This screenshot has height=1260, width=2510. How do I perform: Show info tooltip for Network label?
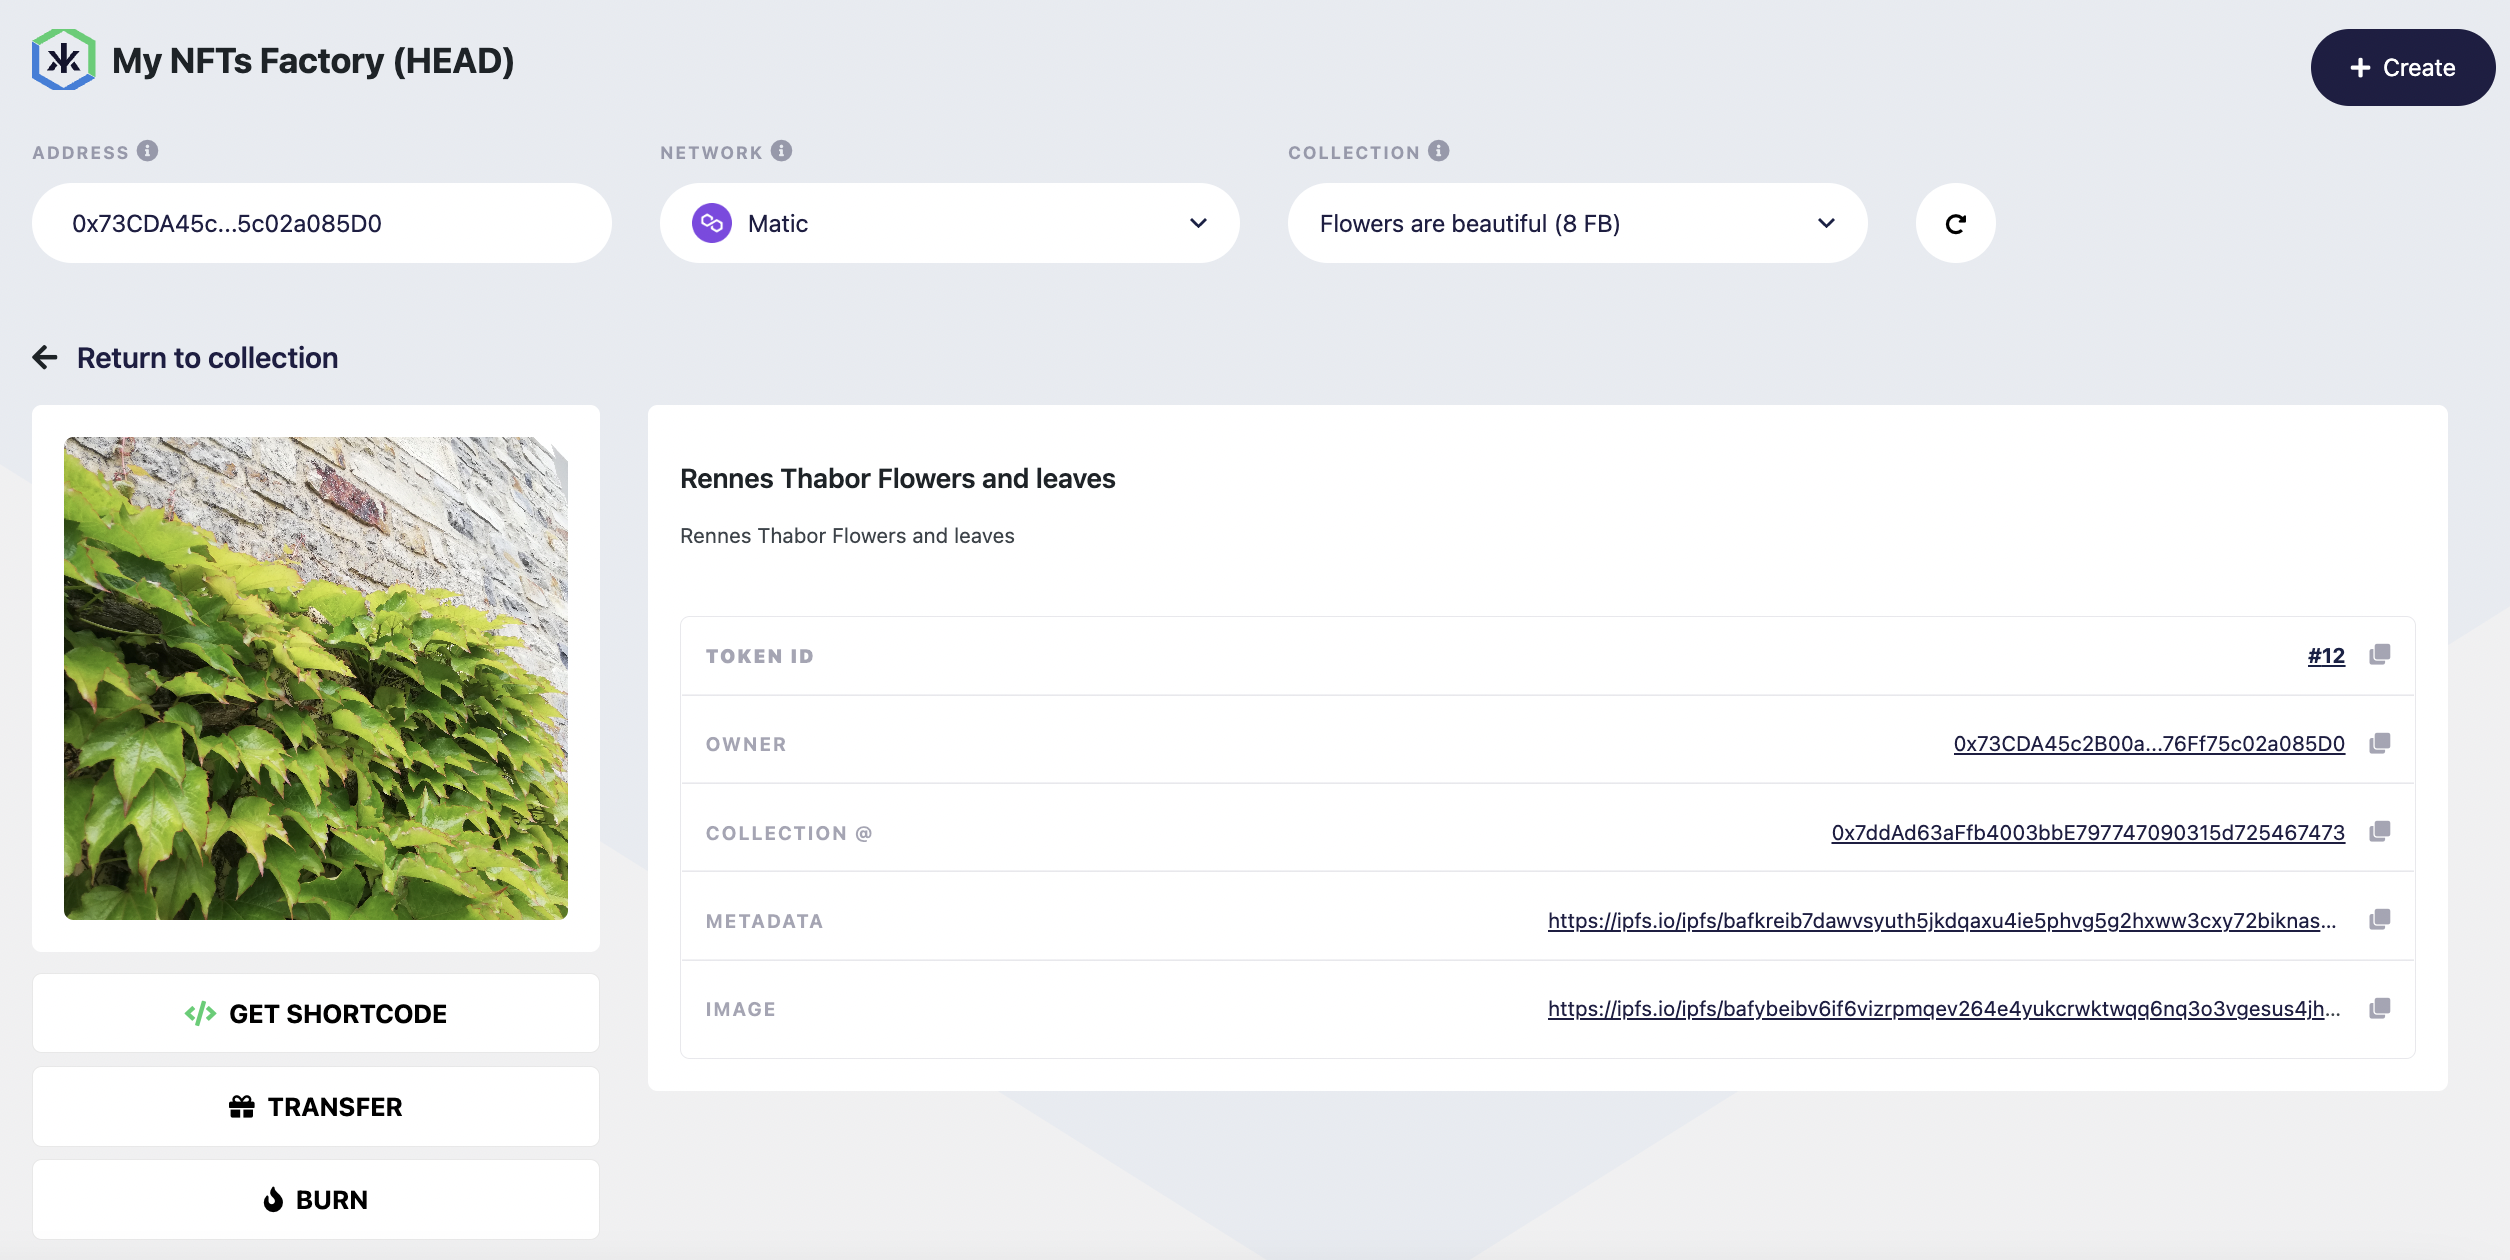[781, 151]
